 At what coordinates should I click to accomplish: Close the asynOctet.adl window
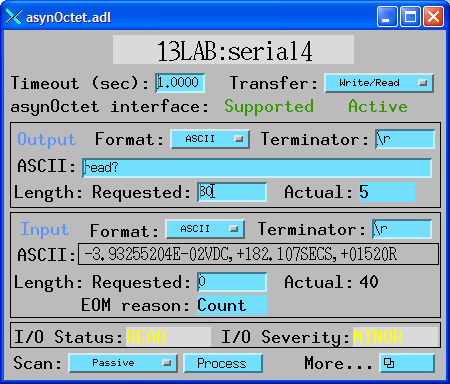[x=433, y=16]
